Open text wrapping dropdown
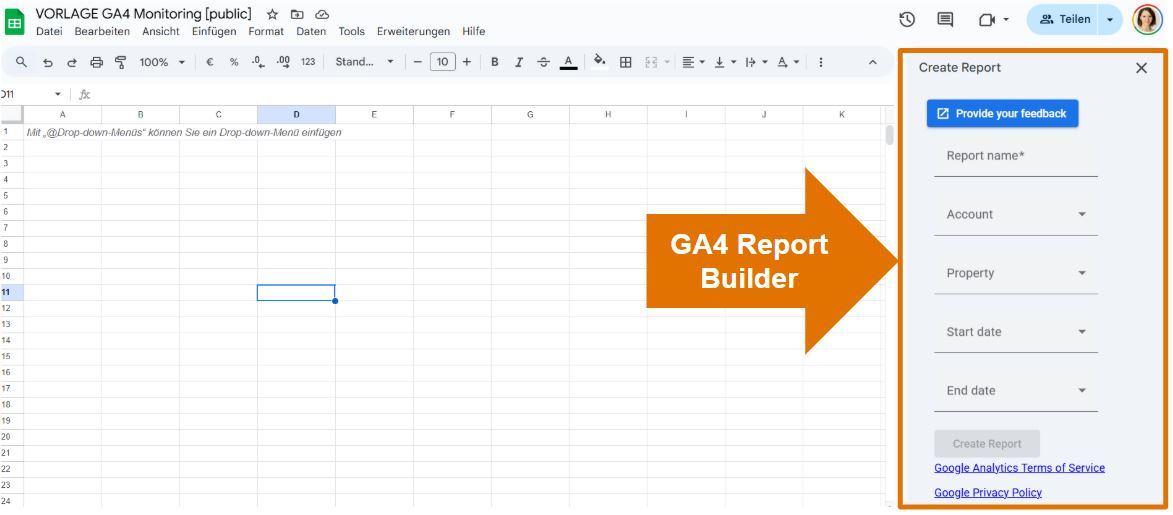 [756, 62]
